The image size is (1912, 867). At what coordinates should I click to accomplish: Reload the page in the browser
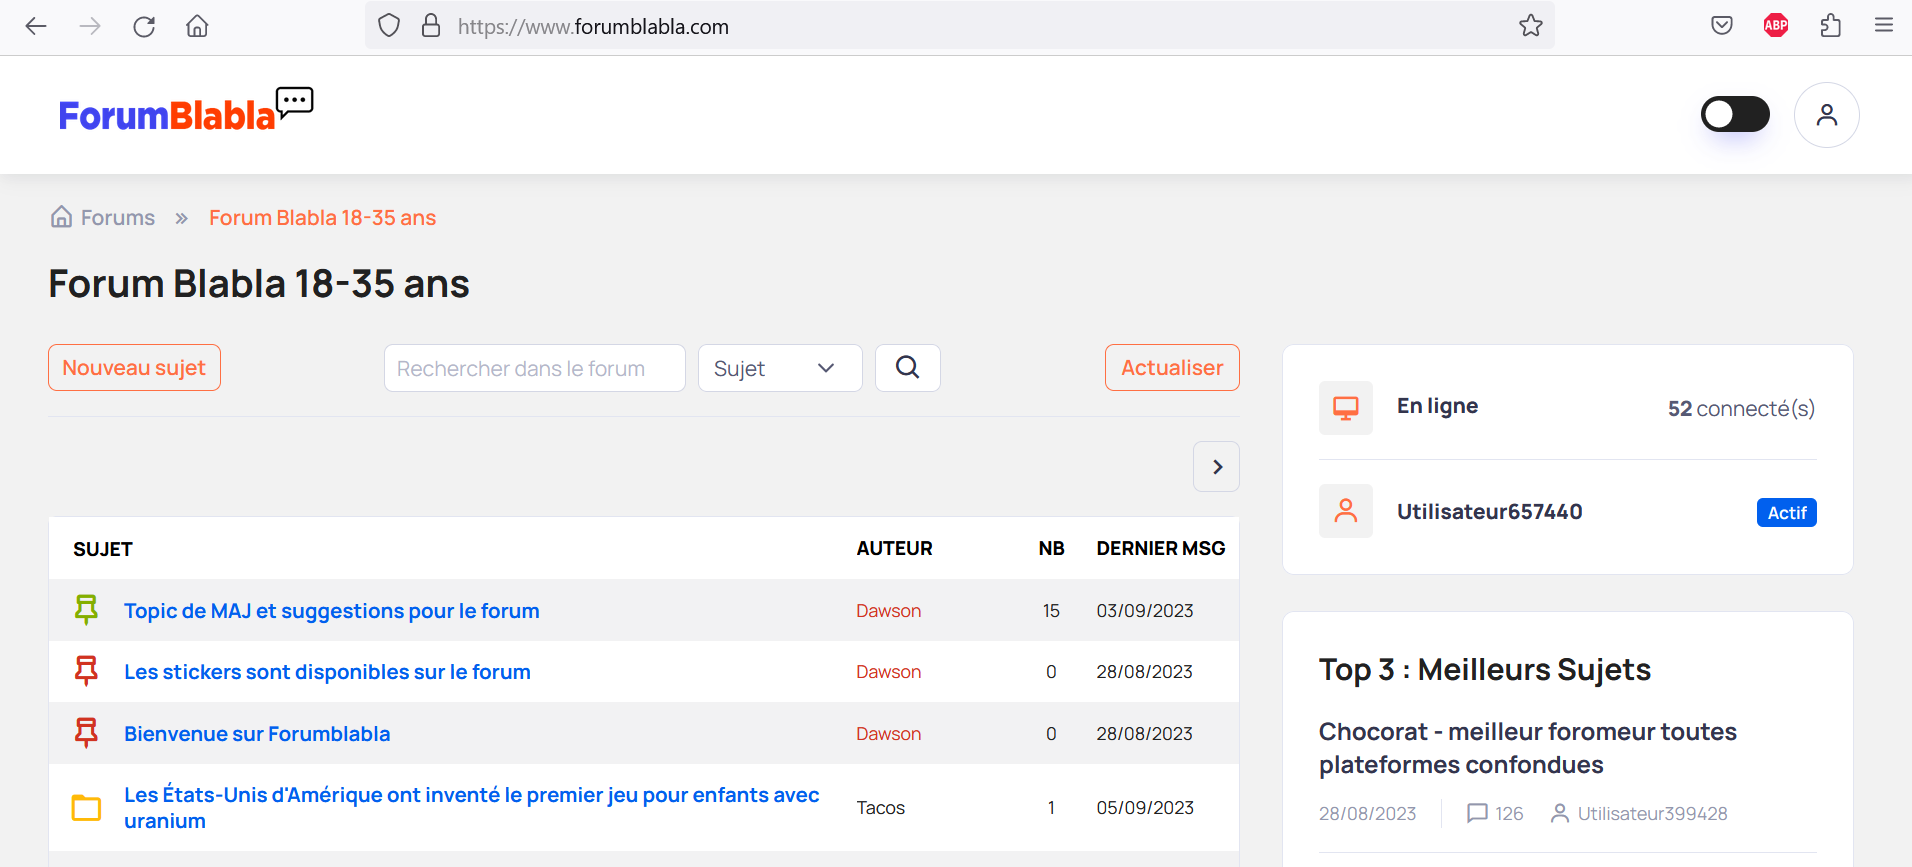pyautogui.click(x=144, y=26)
